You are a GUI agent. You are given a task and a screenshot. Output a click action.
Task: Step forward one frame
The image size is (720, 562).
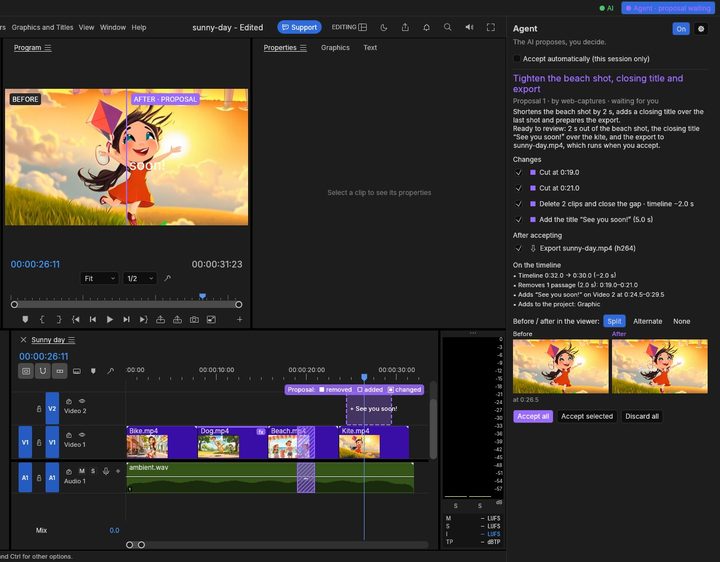pos(126,320)
